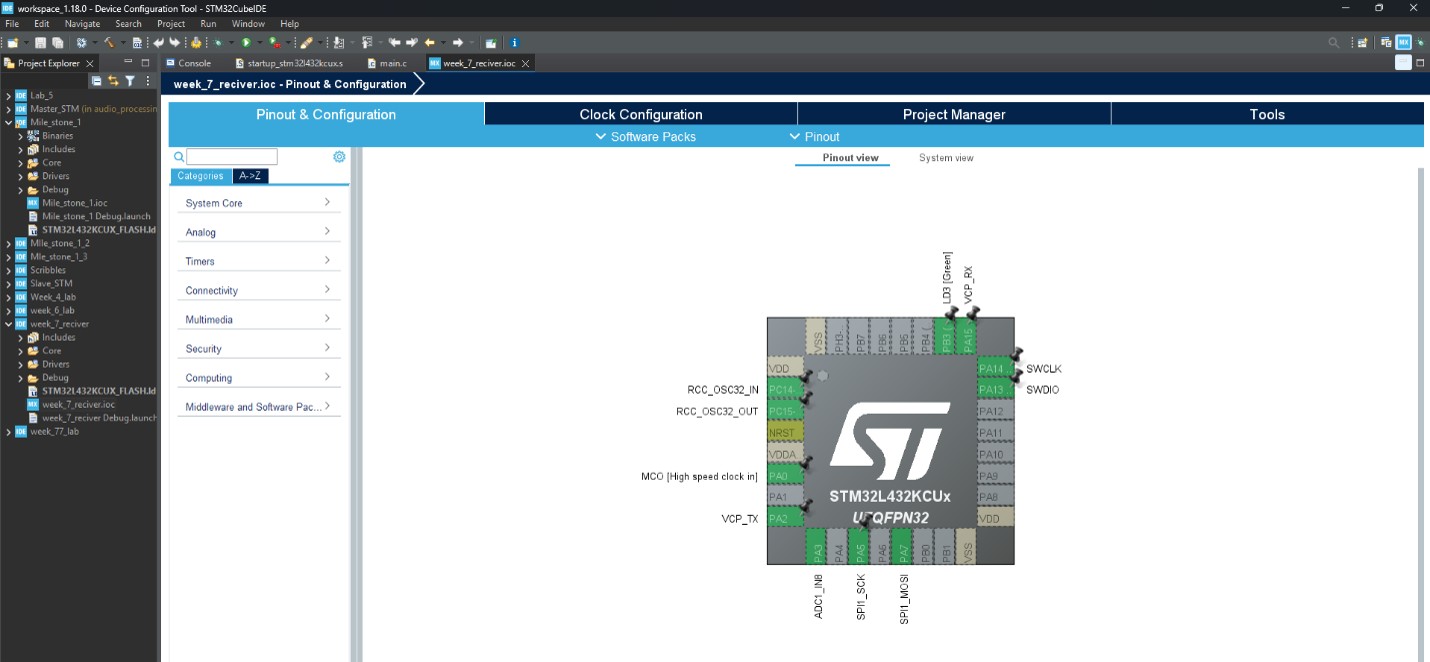The width and height of the screenshot is (1430, 662).
Task: Minimize the Project Explorer view
Action: point(128,63)
